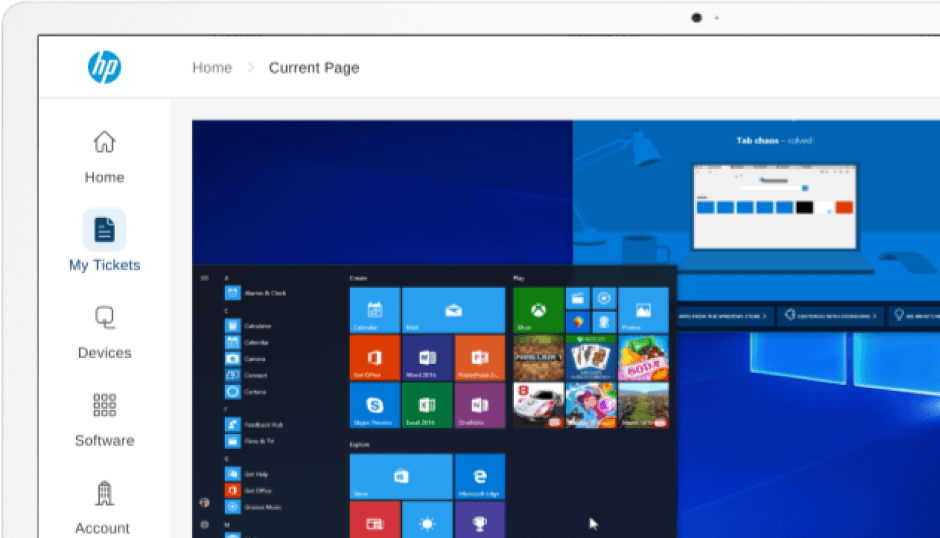Open Films & TV in the app list

[251, 441]
